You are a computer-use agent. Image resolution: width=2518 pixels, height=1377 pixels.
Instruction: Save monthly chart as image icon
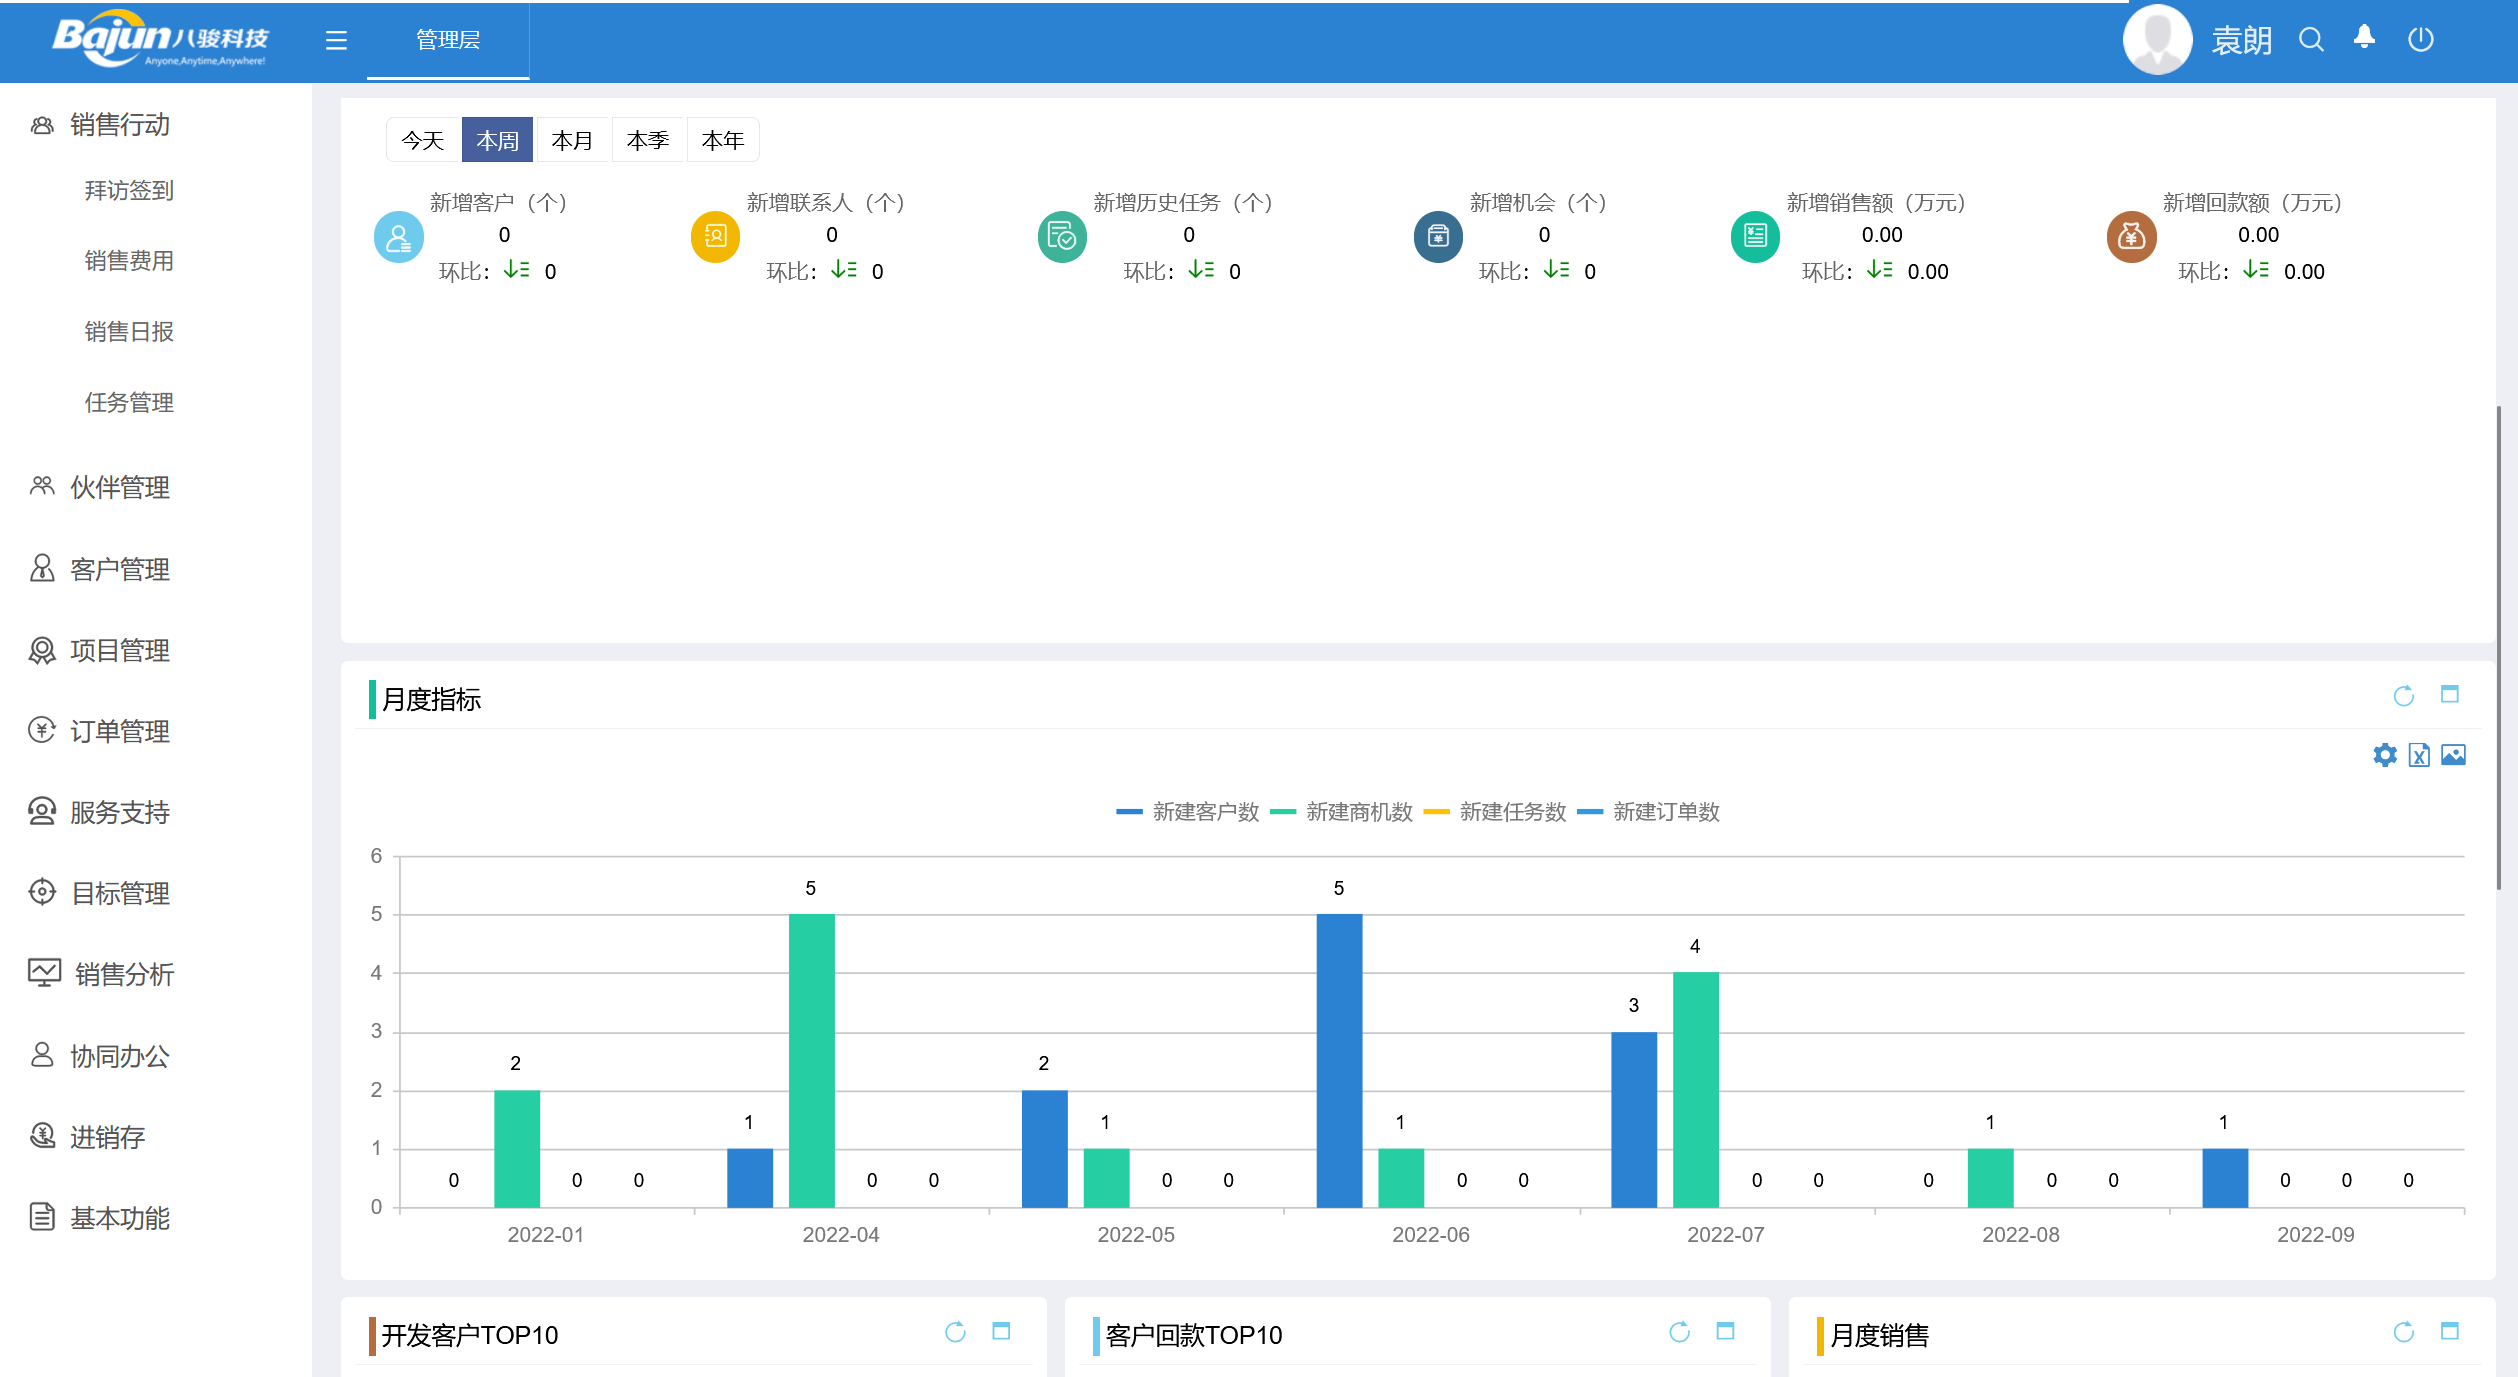pos(2453,755)
